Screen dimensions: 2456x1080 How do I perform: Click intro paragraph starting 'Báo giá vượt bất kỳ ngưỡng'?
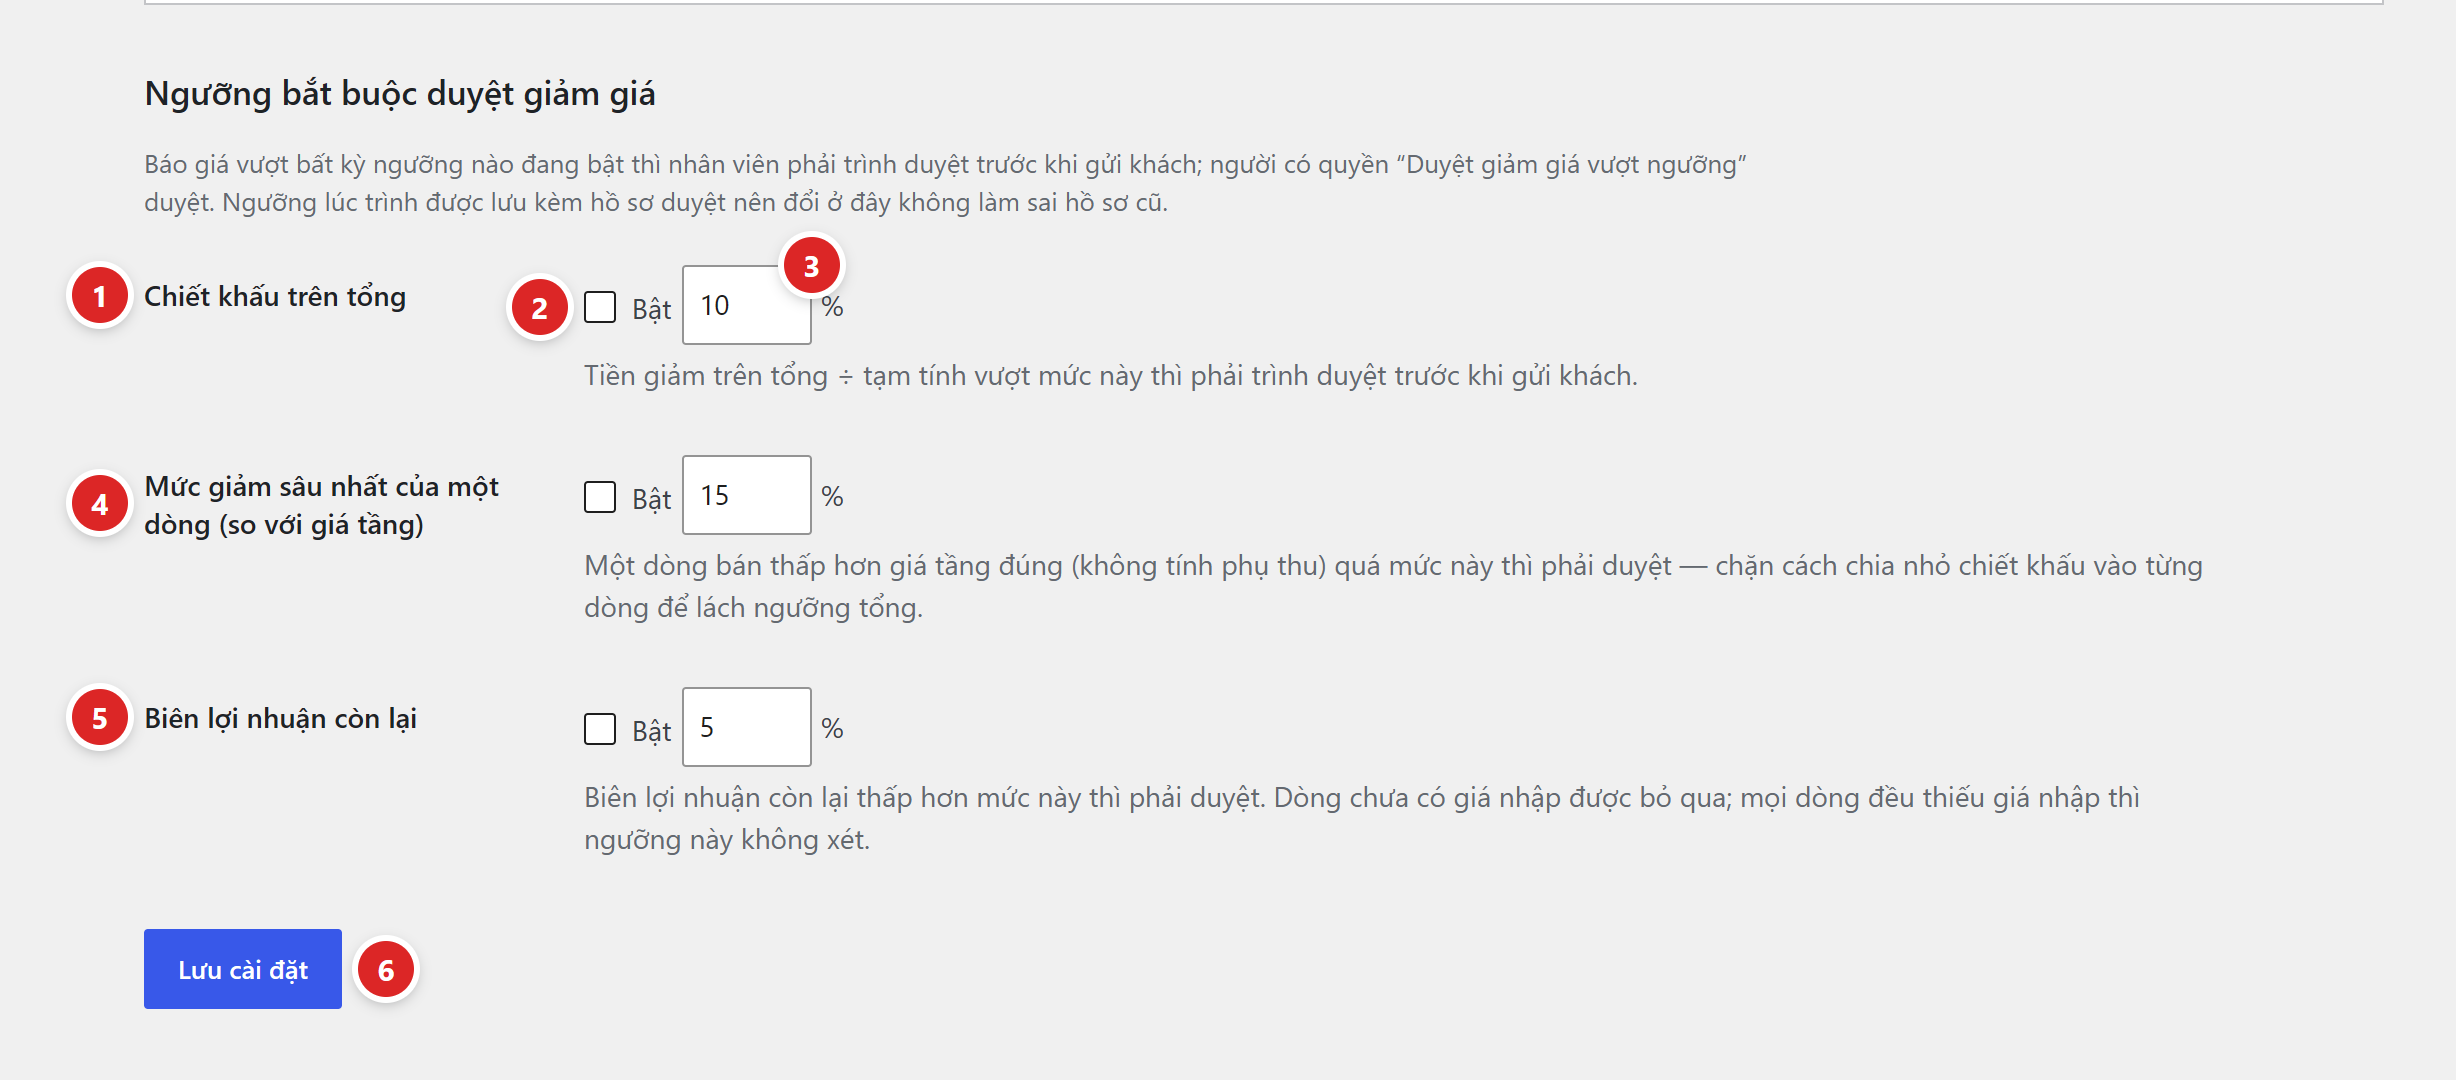[x=945, y=183]
